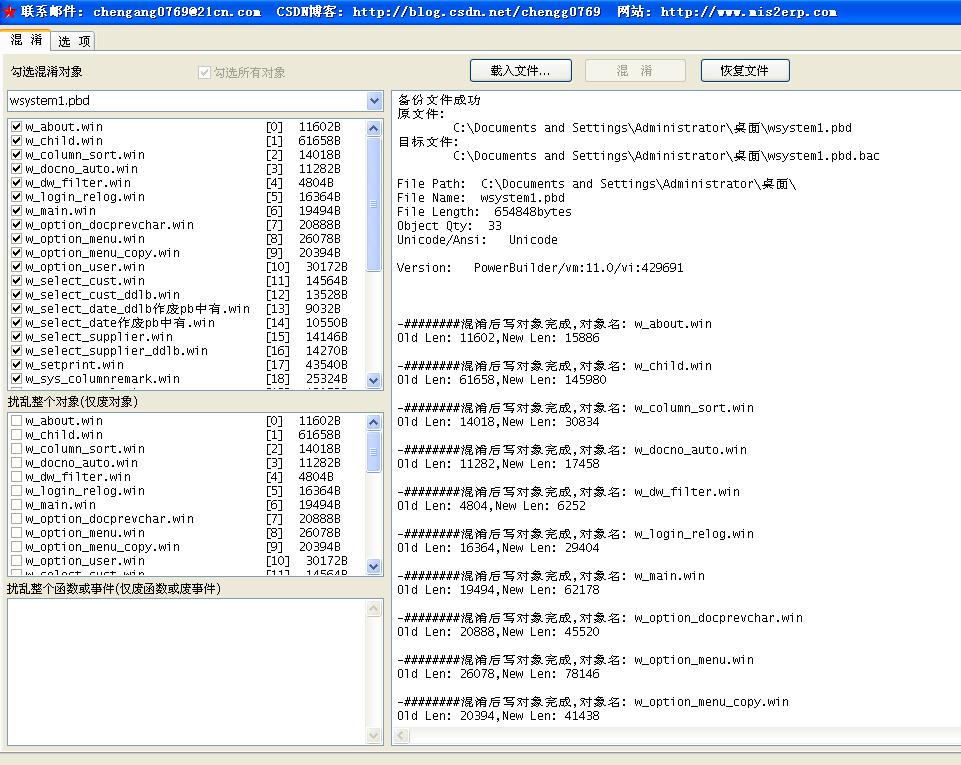This screenshot has width=961, height=765.
Task: Click the Object Qty: 33 log line
Action: (449, 226)
